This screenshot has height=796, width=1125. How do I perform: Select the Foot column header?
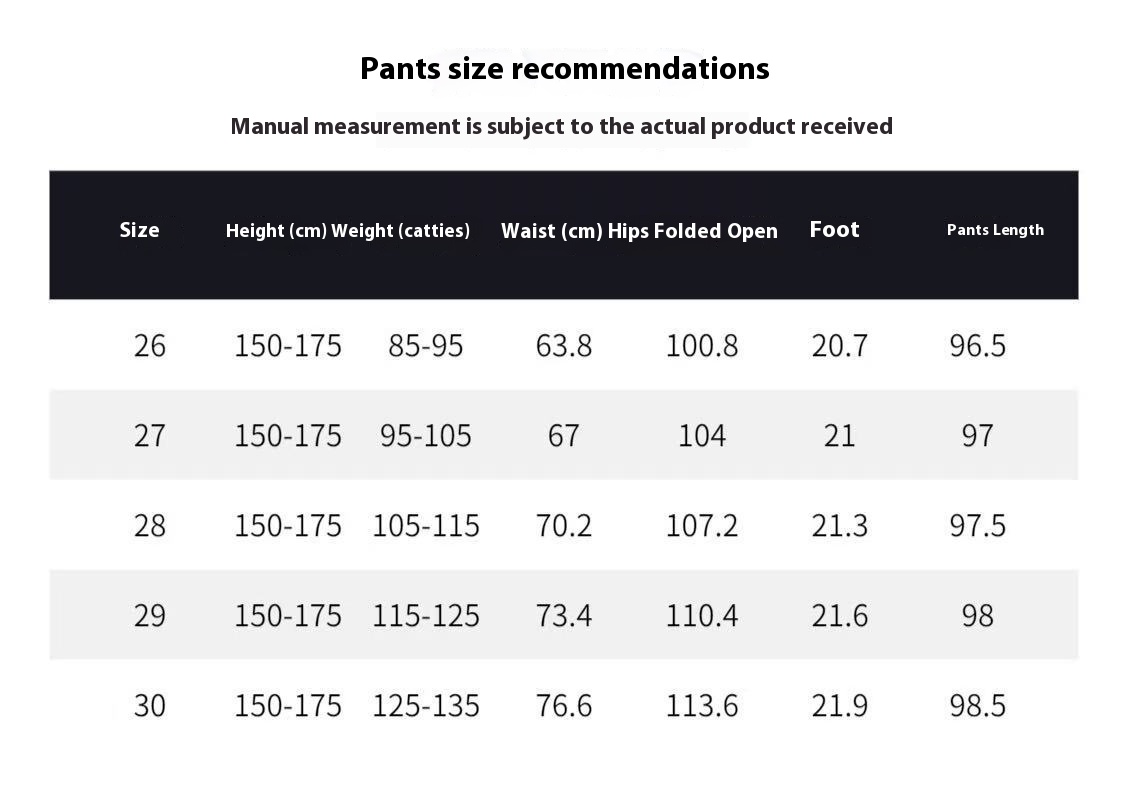pyautogui.click(x=834, y=229)
